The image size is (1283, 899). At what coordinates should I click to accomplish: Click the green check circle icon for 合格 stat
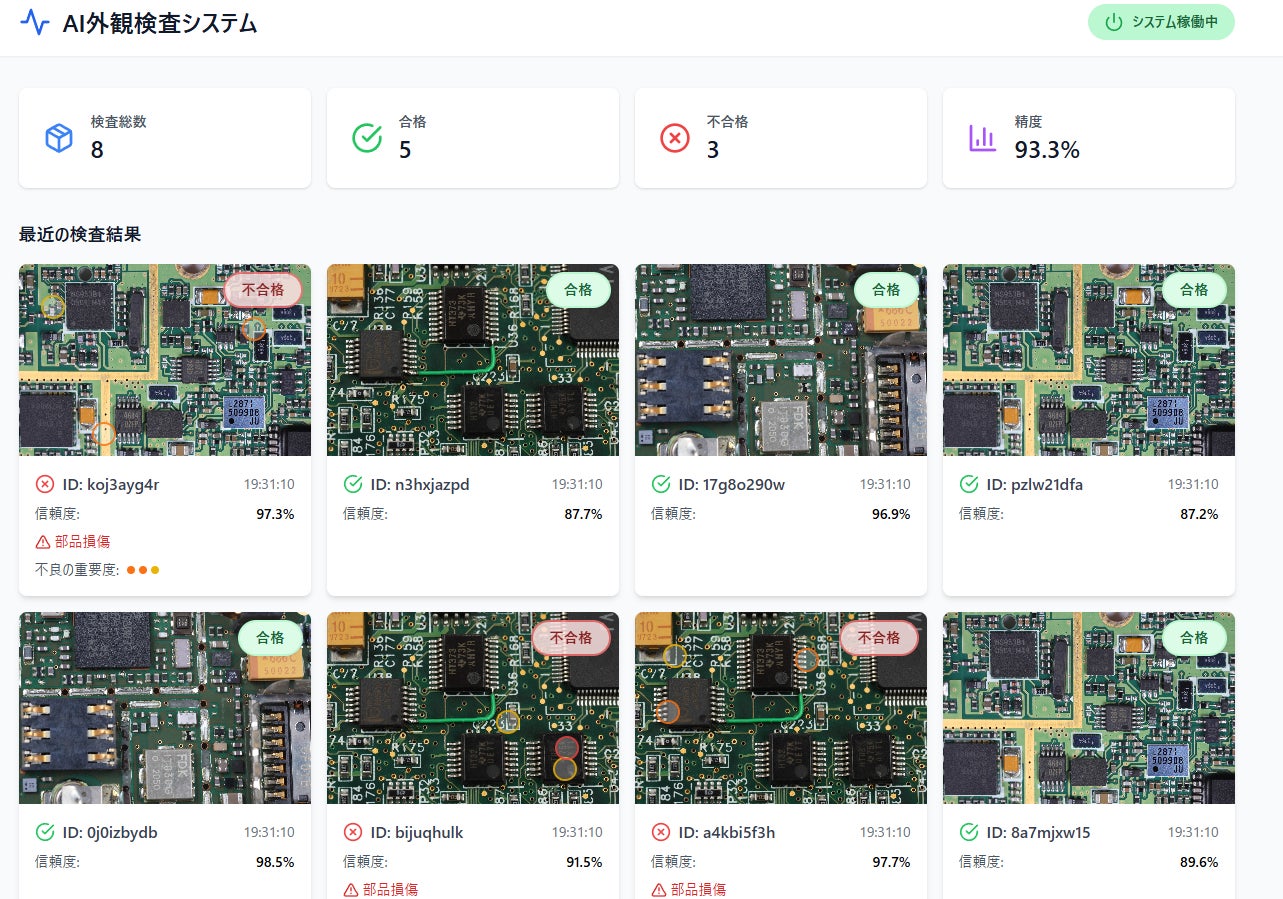tap(367, 138)
